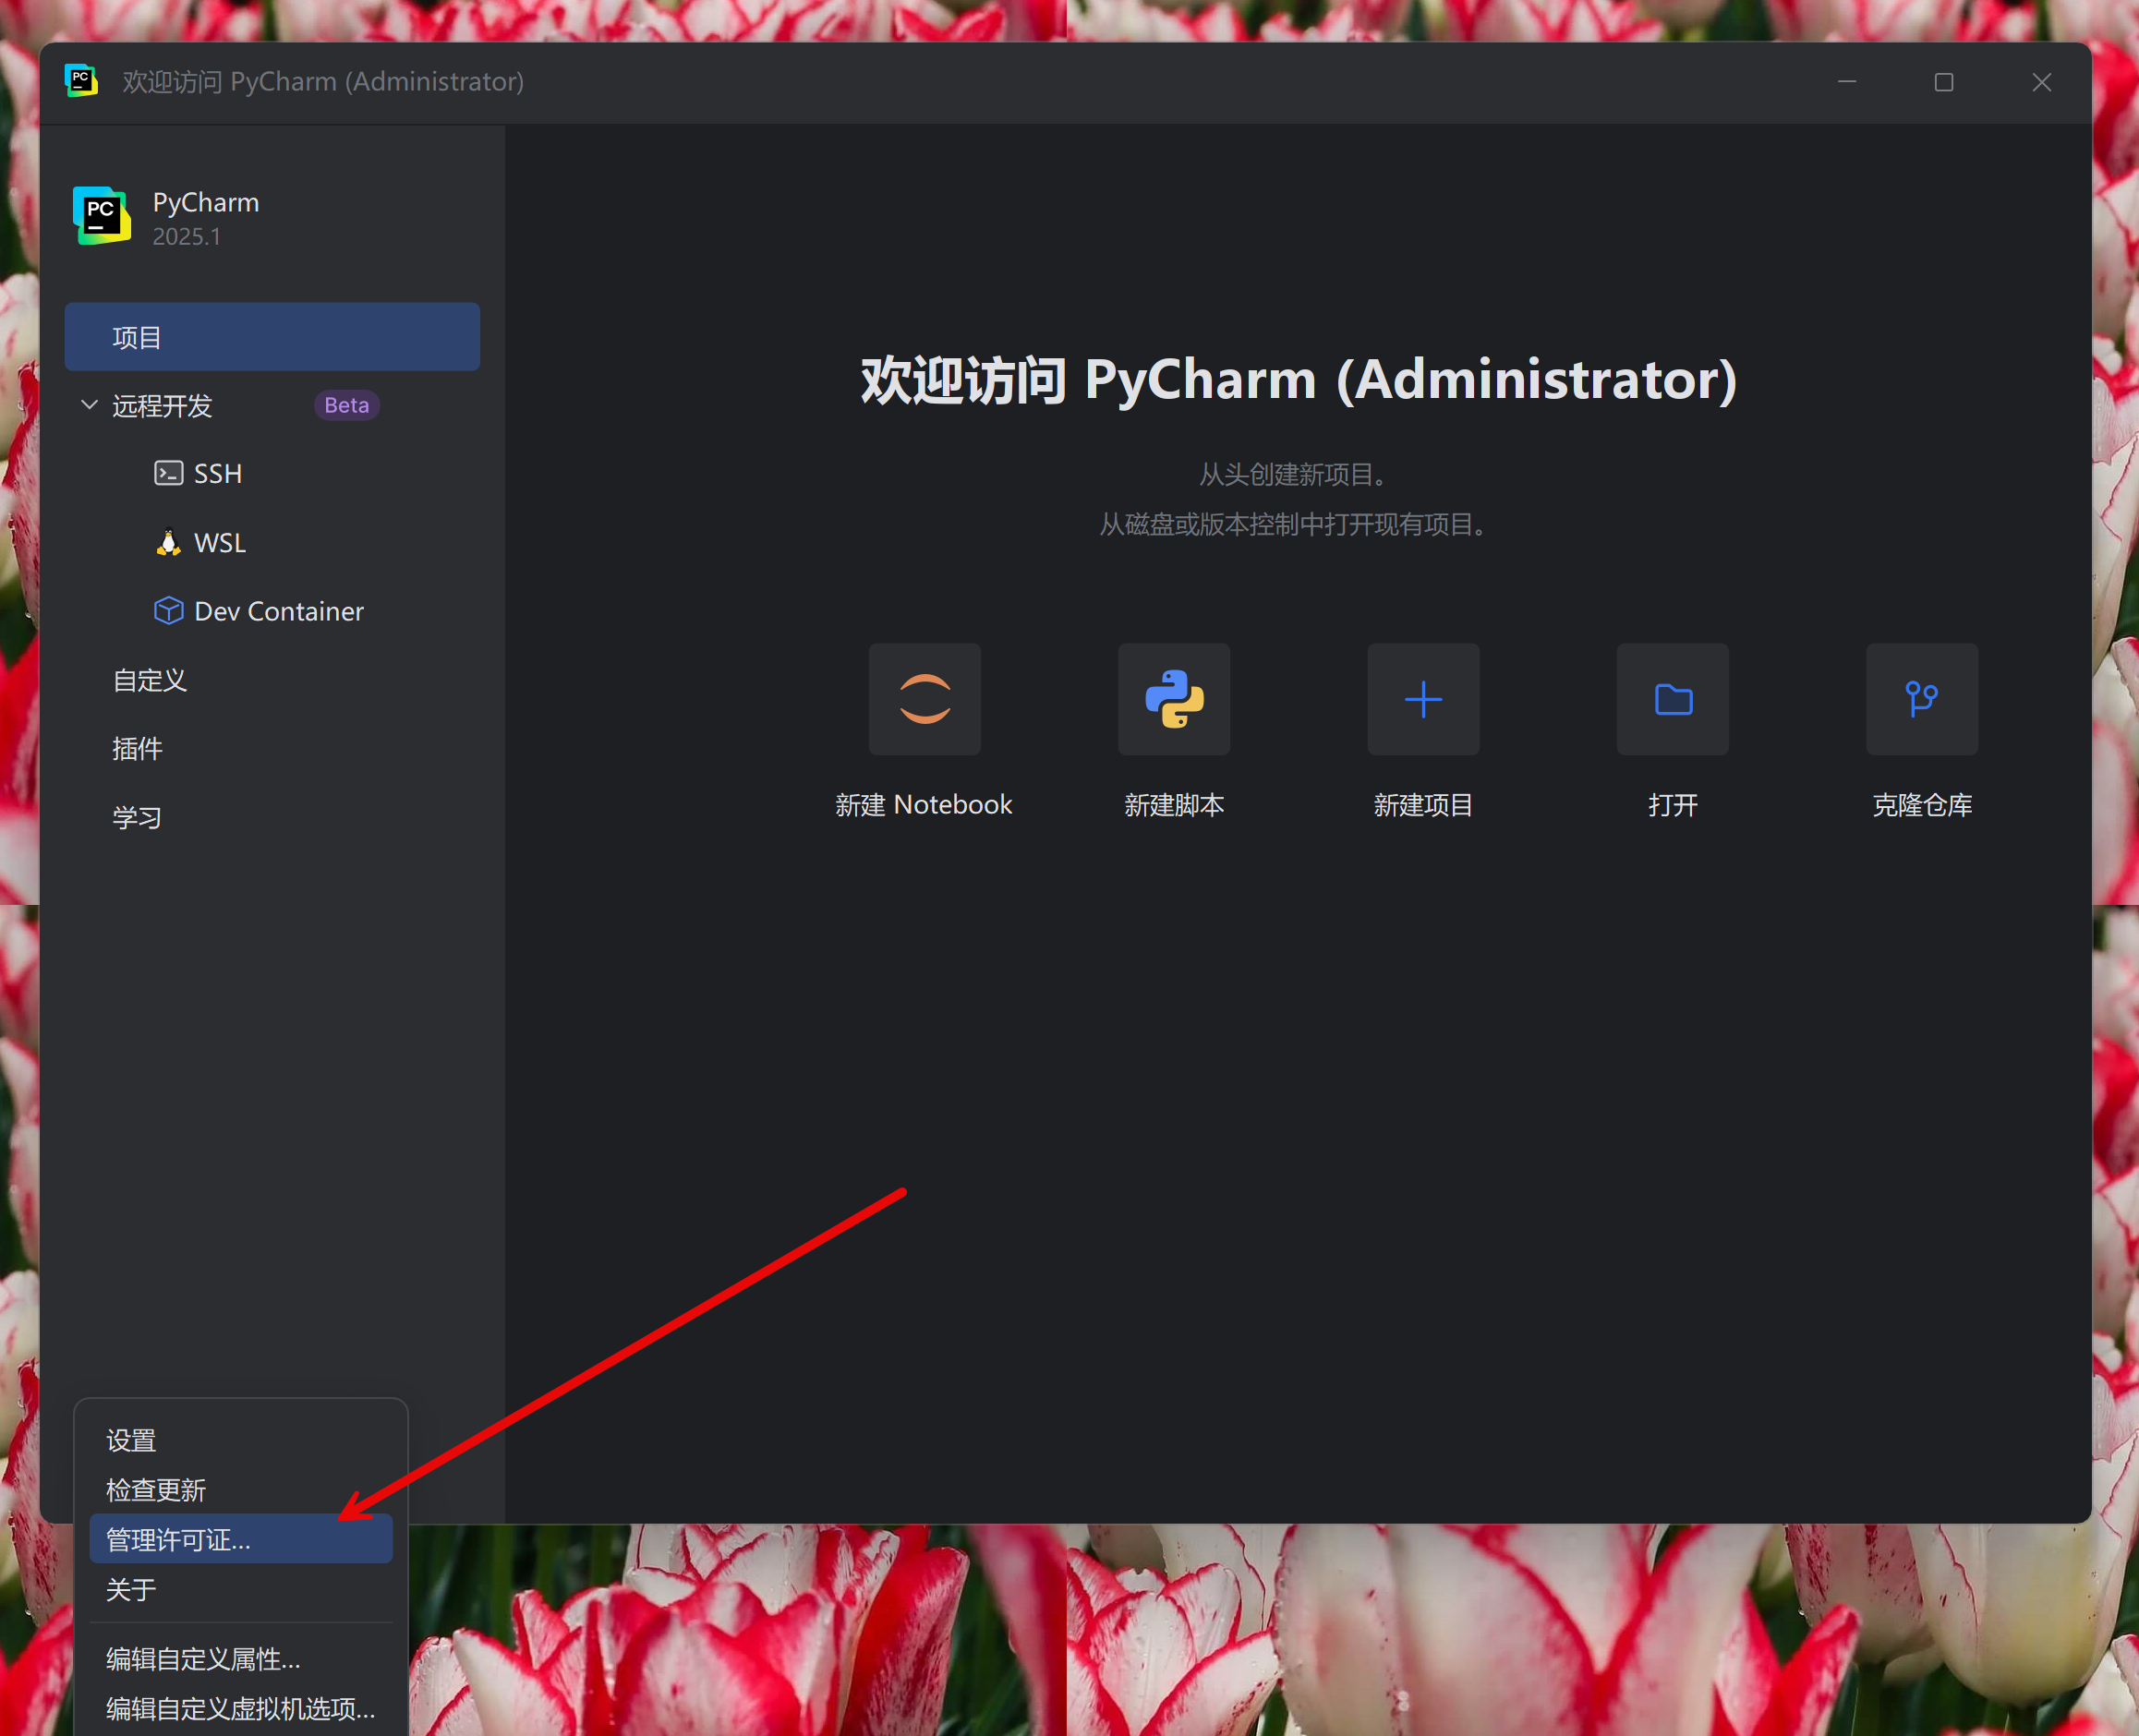Choose 编辑自定义属性... menu item

click(x=203, y=1659)
